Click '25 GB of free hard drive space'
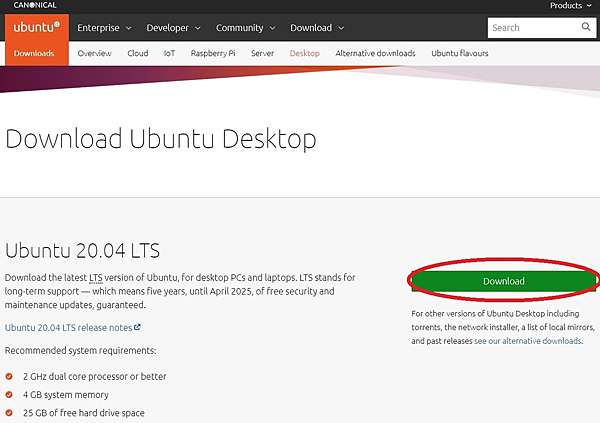The image size is (600, 423). click(84, 413)
